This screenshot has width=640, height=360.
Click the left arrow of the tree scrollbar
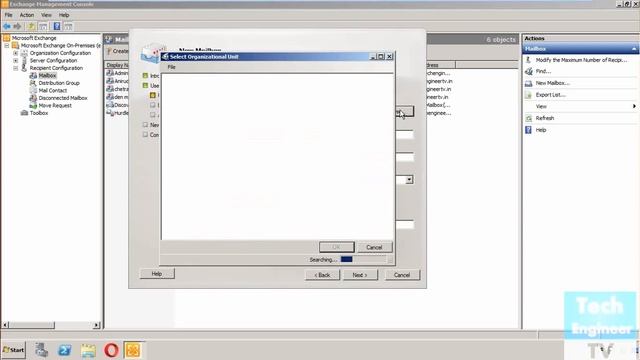click(x=5, y=325)
